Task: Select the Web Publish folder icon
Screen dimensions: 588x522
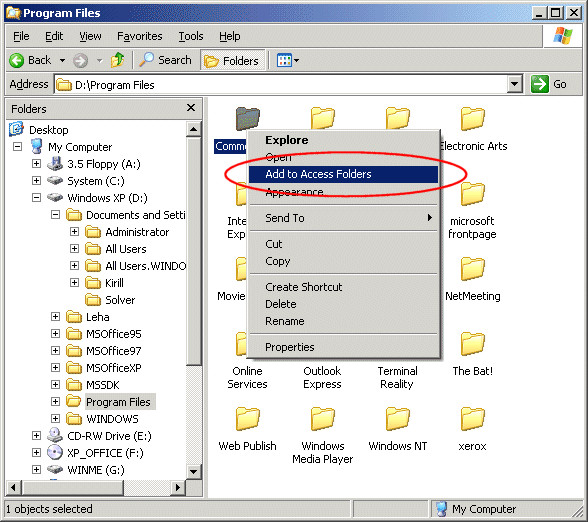Action: tap(248, 418)
